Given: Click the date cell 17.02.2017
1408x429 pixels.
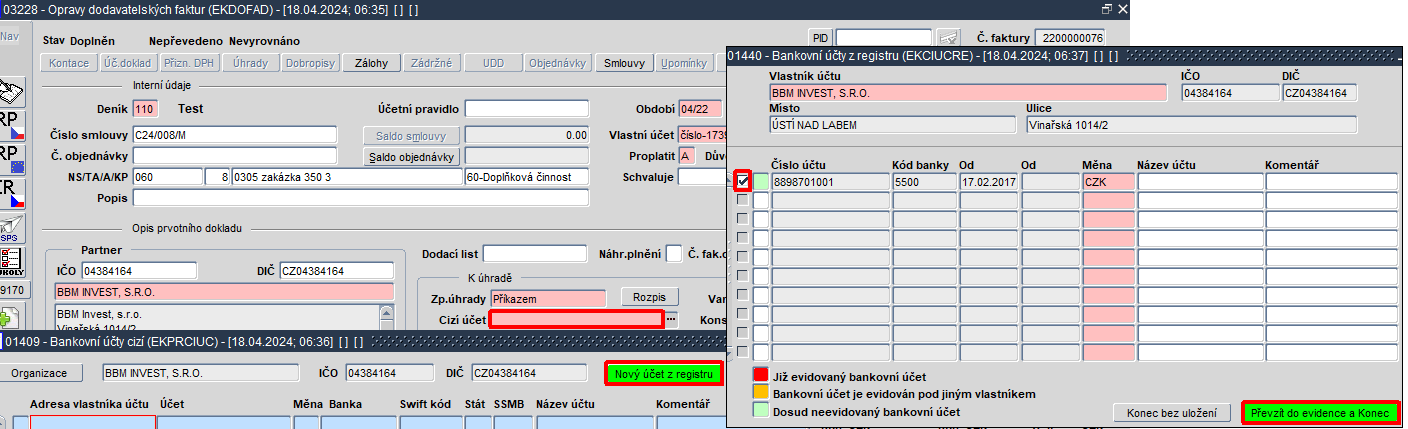Looking at the screenshot, I should 989,182.
